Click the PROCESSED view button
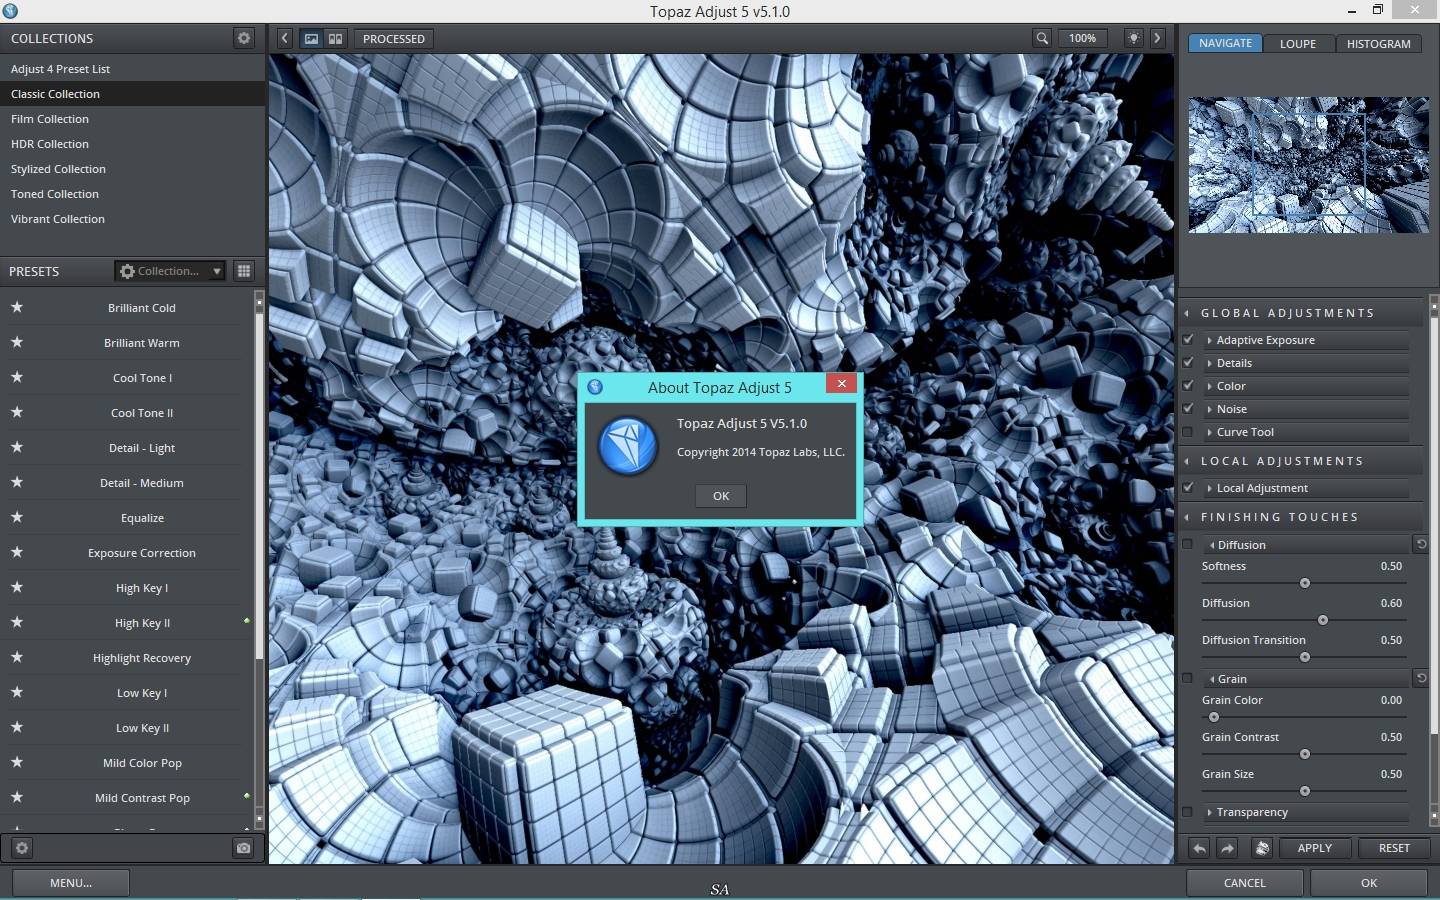The width and height of the screenshot is (1440, 900). tap(394, 38)
